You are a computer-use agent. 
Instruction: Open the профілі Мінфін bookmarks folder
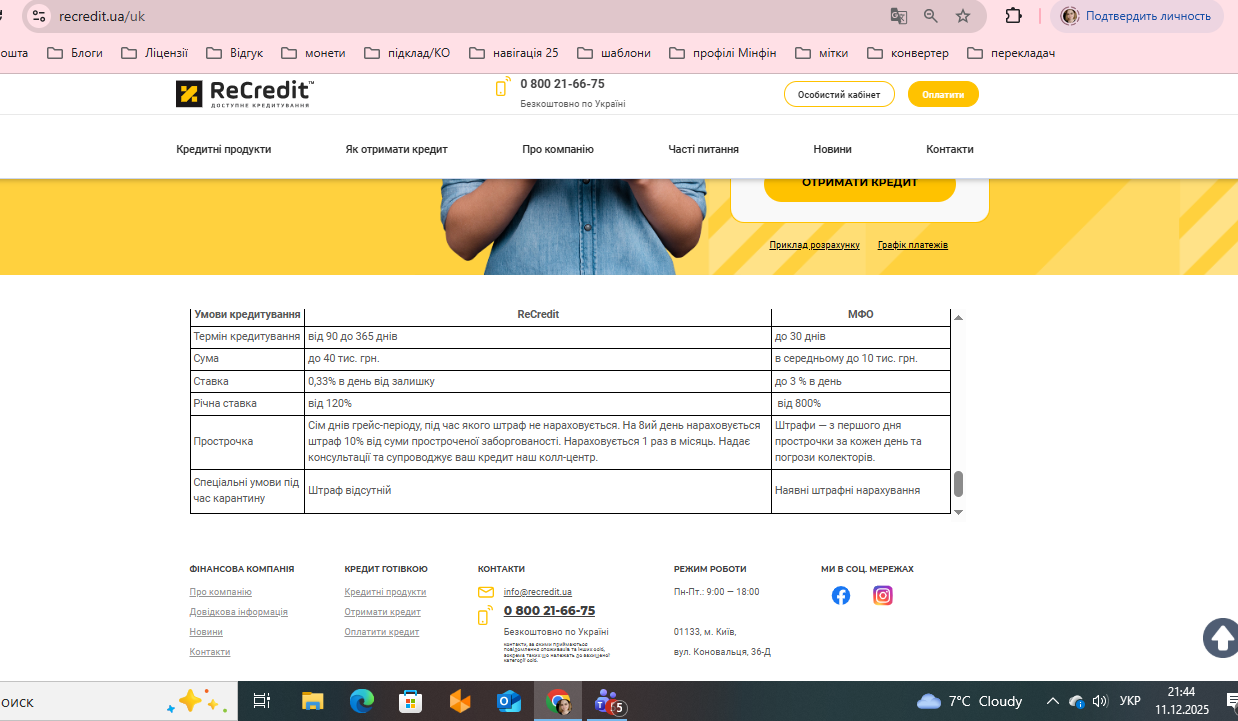(x=723, y=53)
